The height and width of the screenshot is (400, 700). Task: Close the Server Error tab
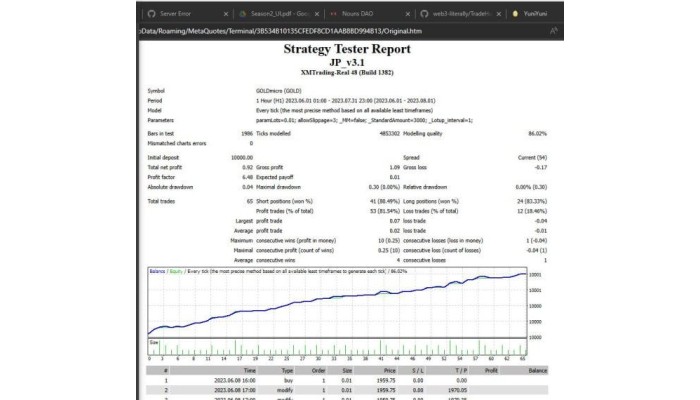(227, 14)
